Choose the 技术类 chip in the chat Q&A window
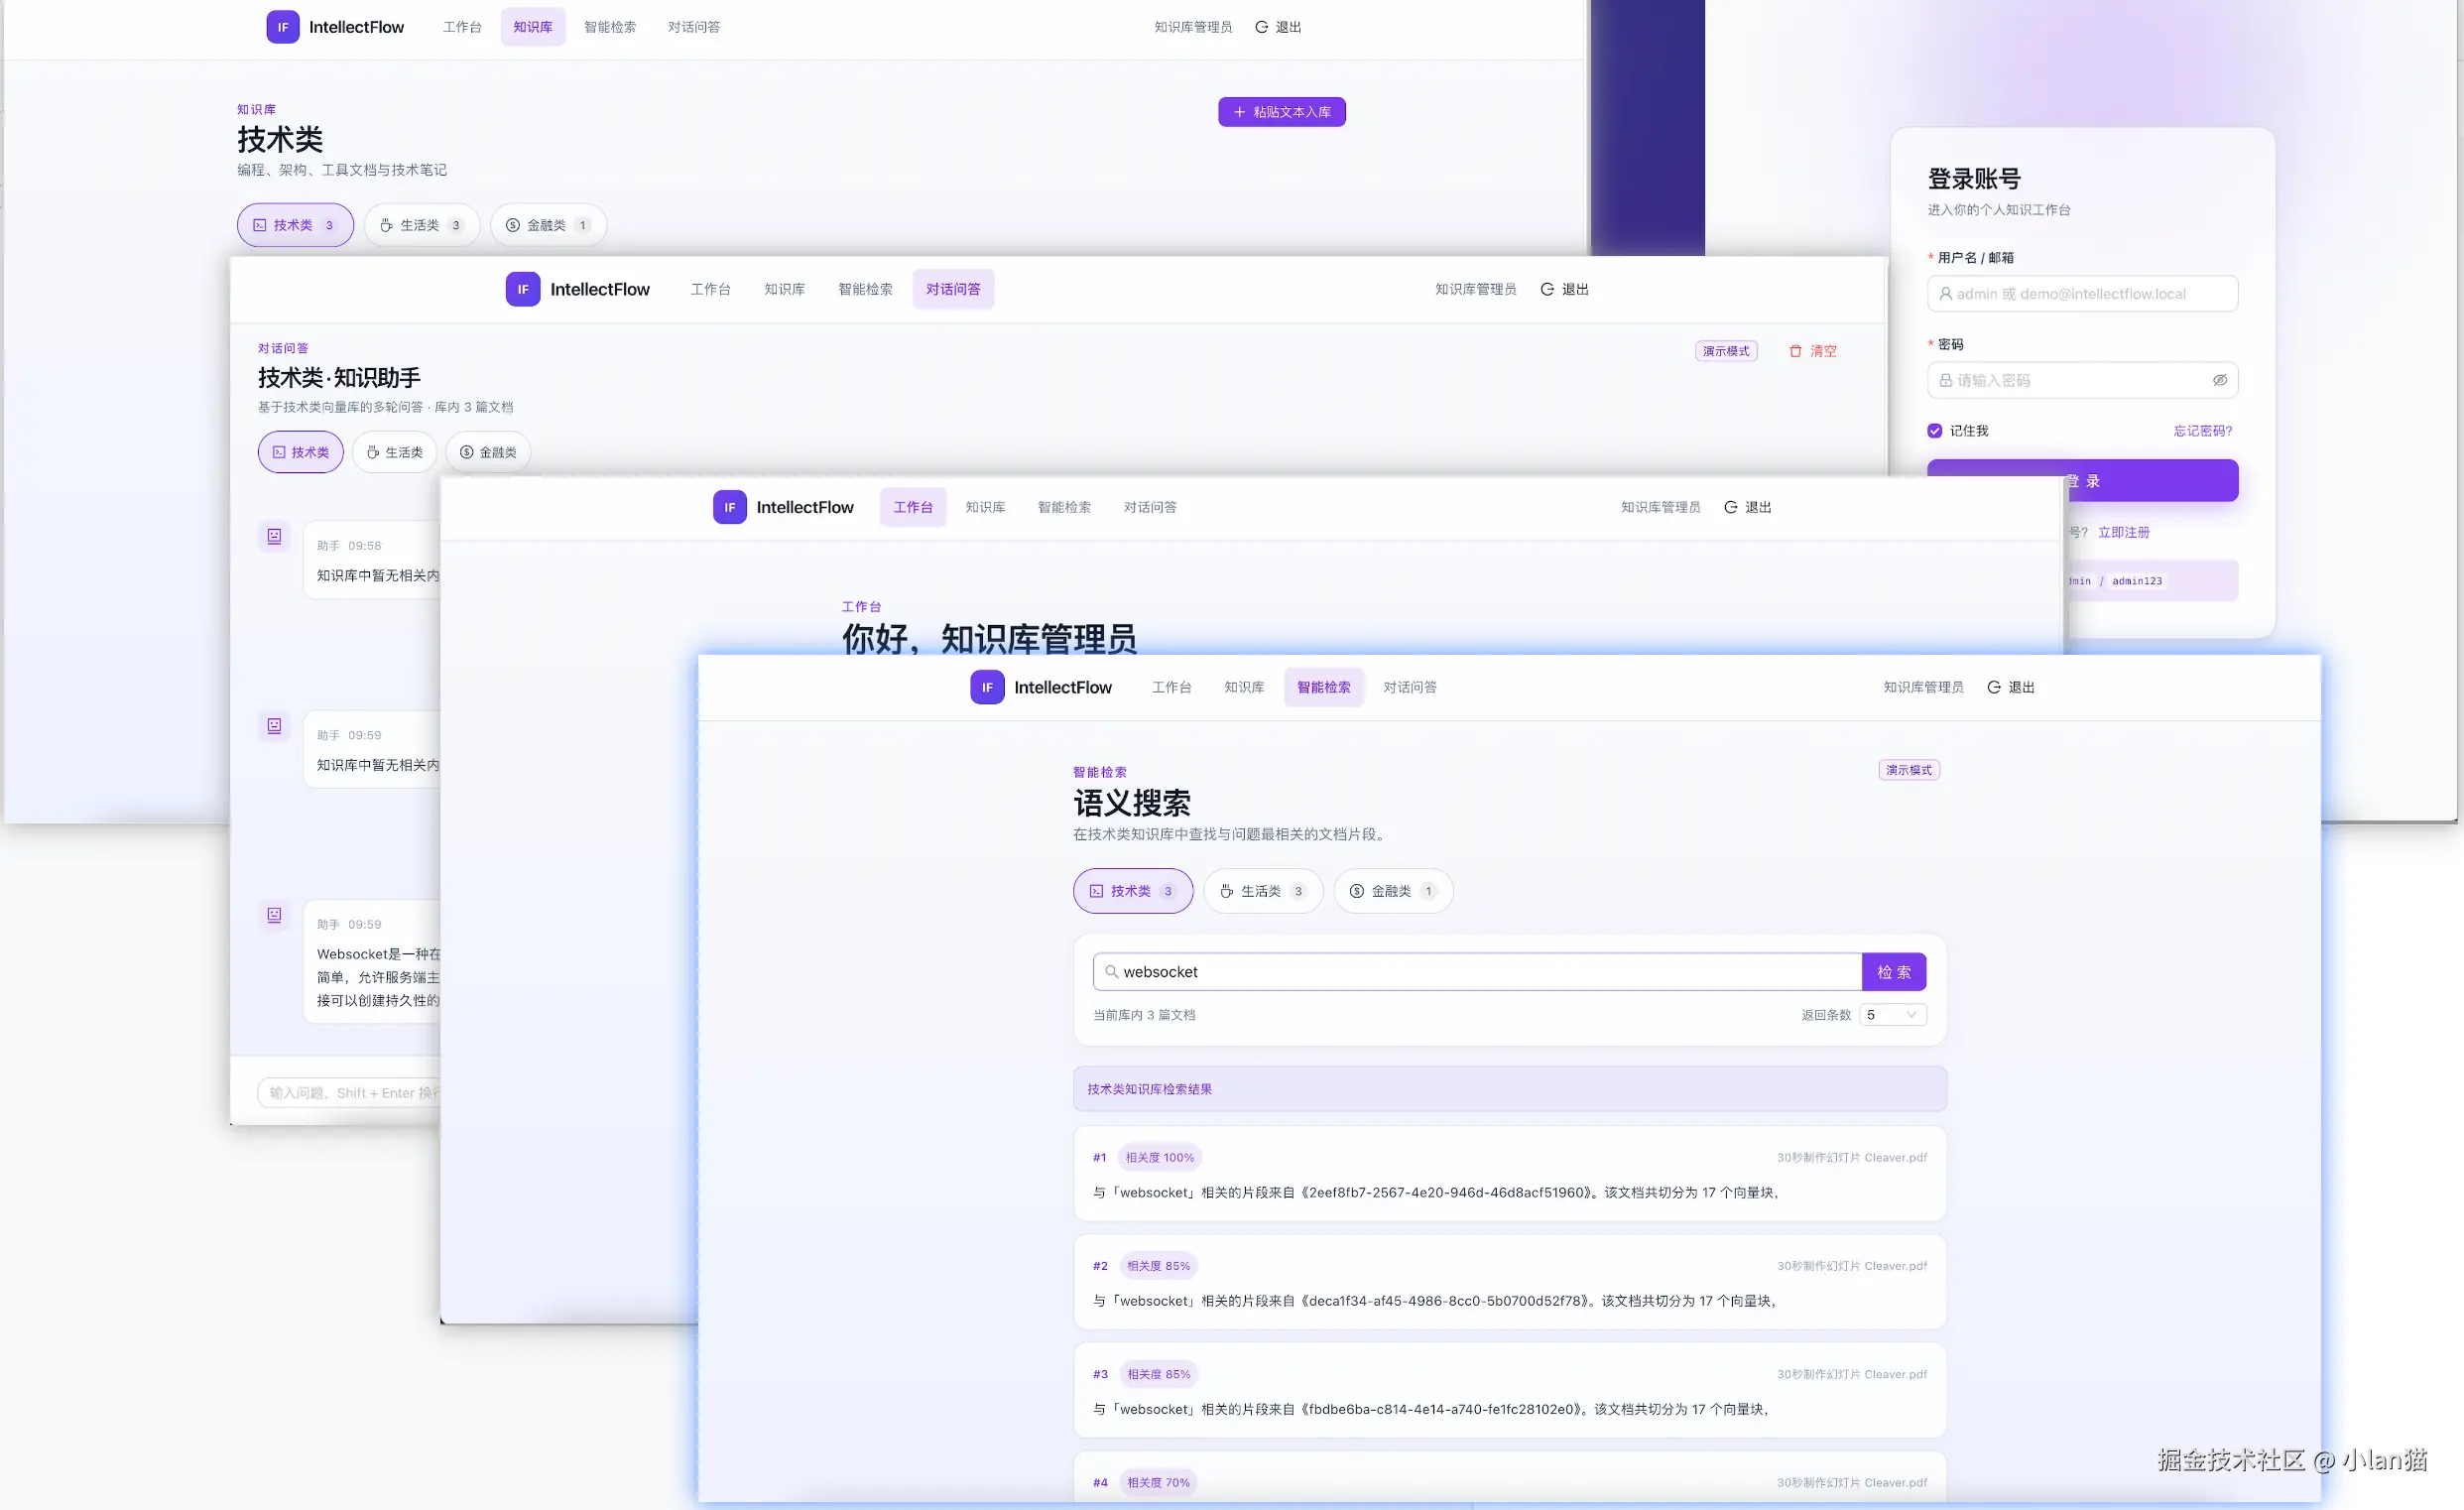The width and height of the screenshot is (2464, 1510). click(301, 452)
